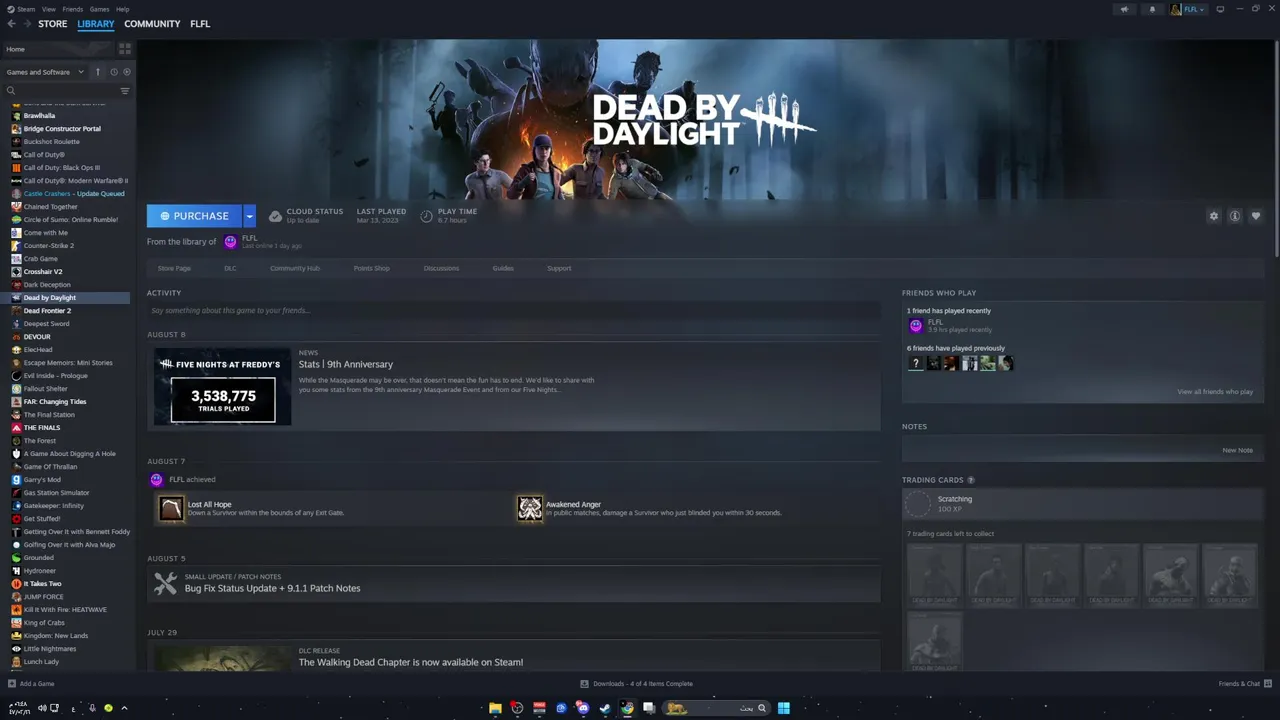Open Brawlhalla in the game list
Viewport: 1280px width, 720px height.
point(39,116)
